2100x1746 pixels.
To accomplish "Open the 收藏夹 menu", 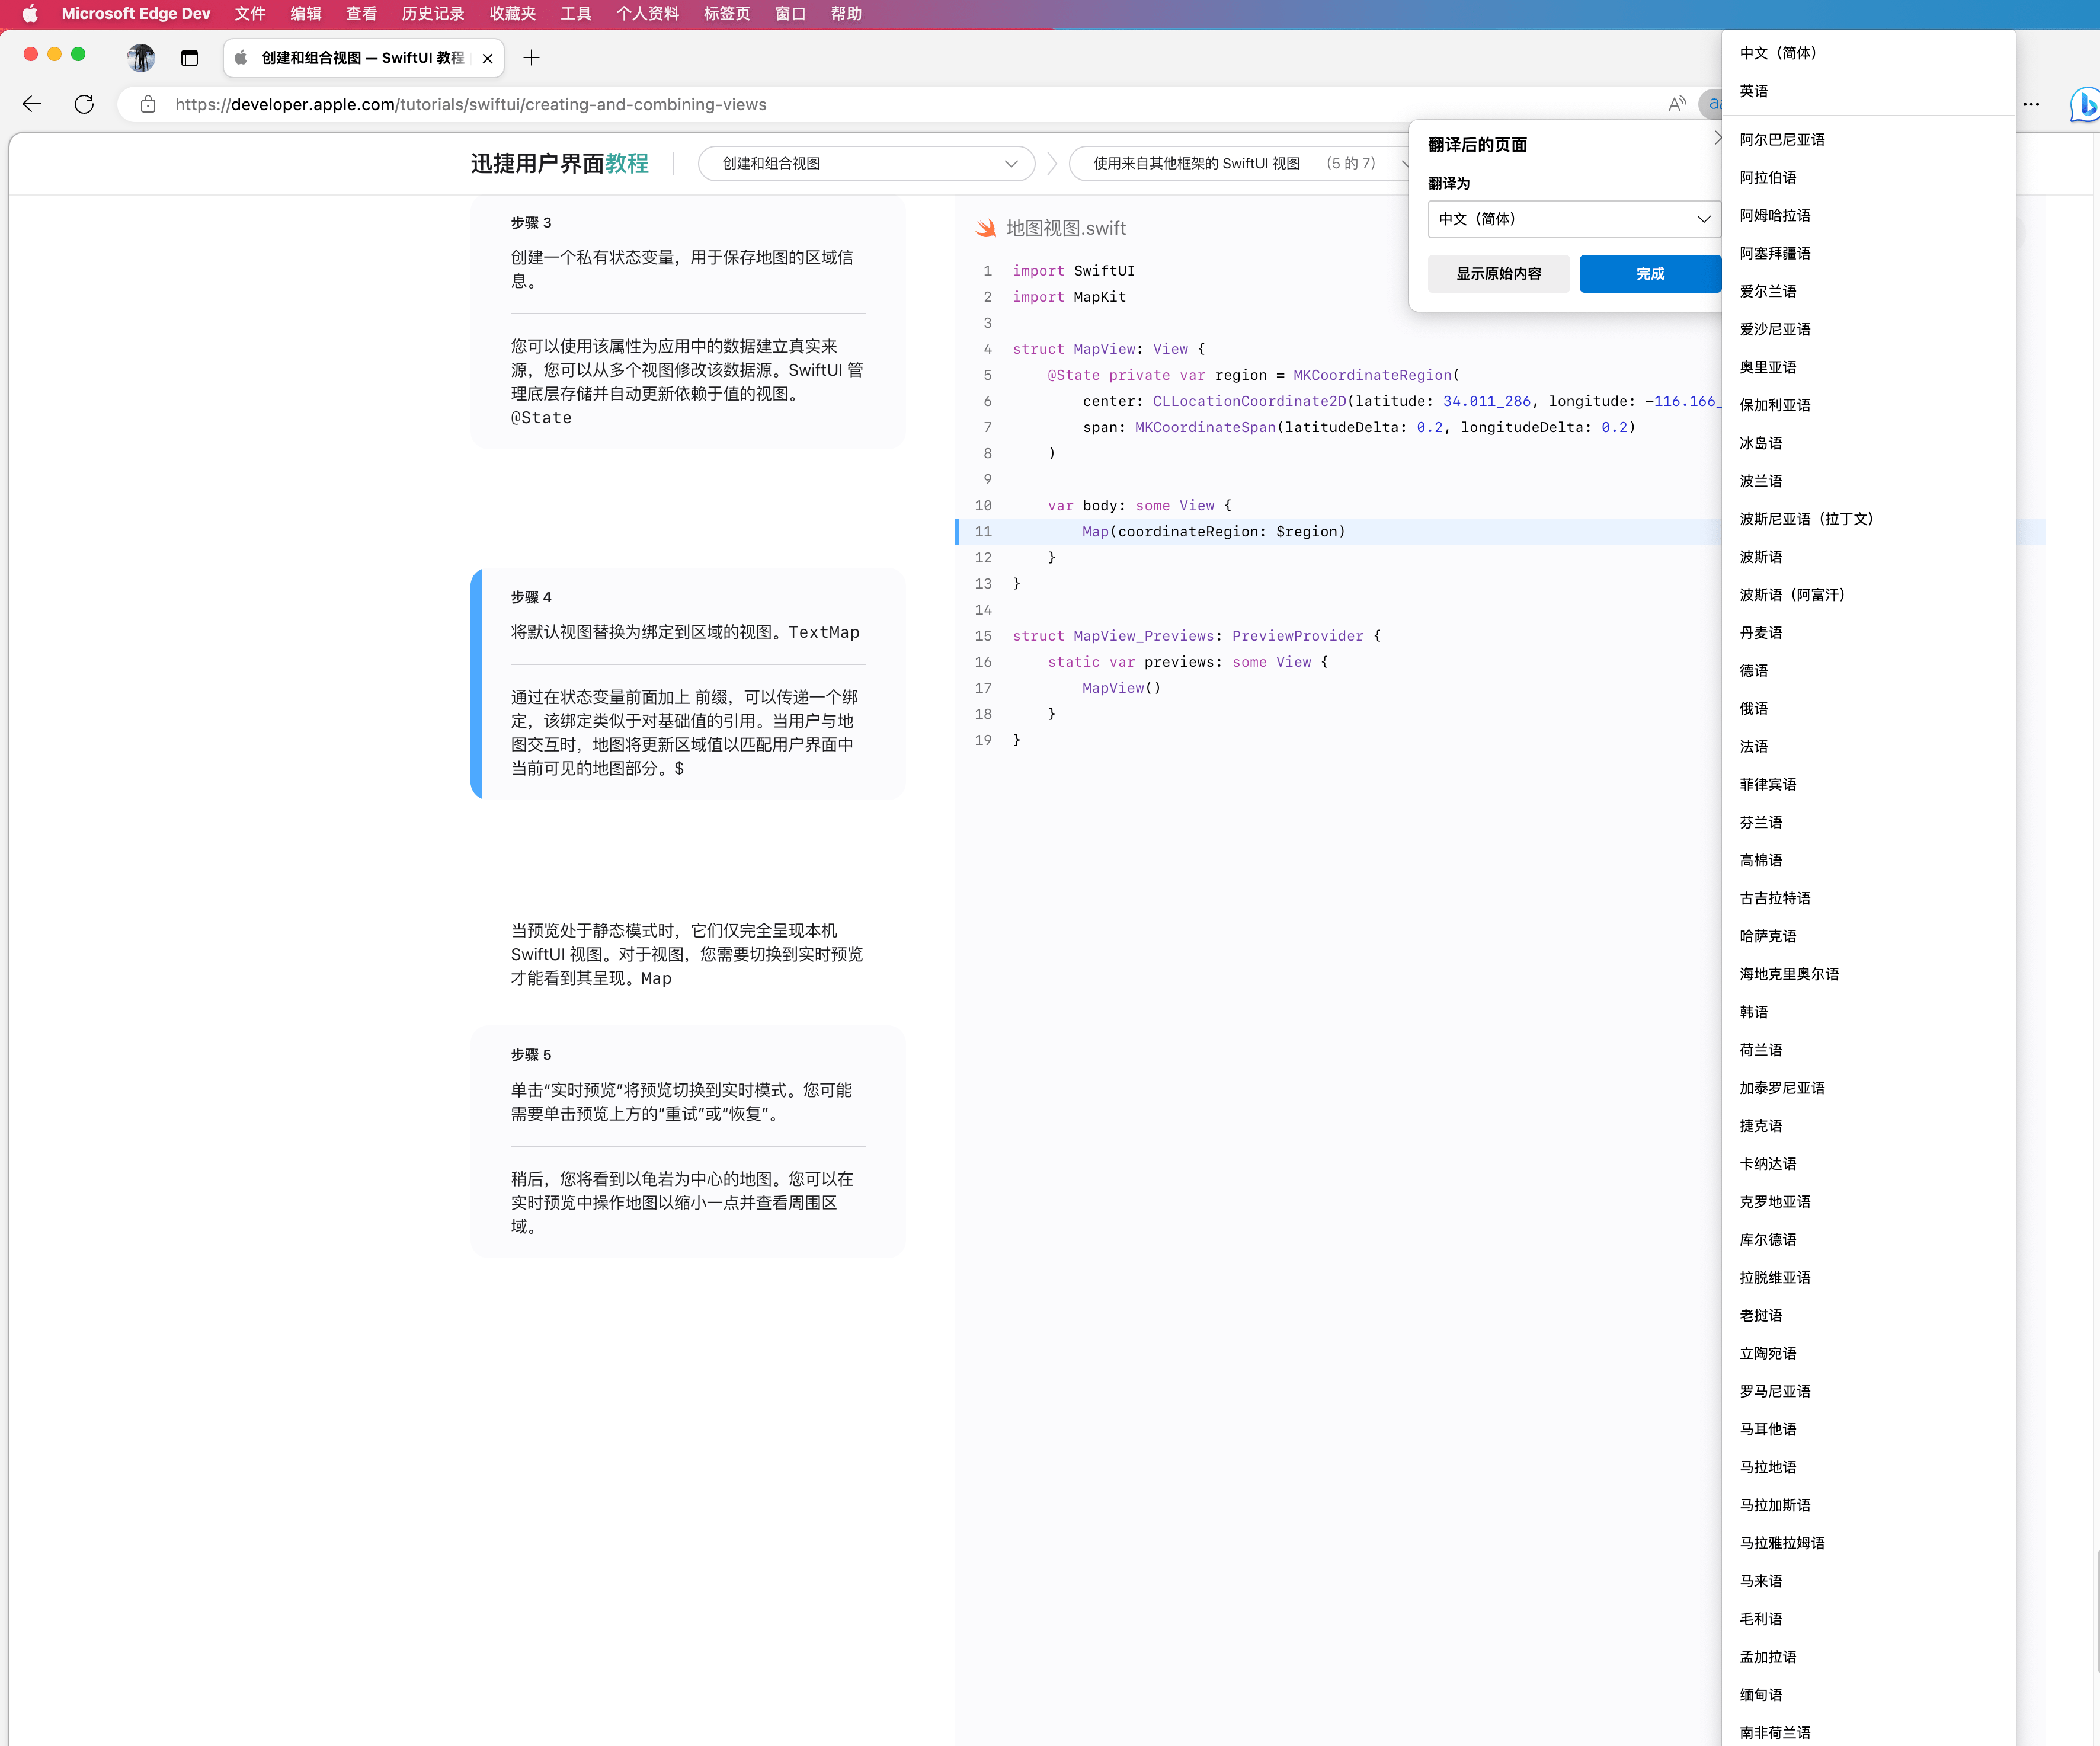I will pos(513,14).
